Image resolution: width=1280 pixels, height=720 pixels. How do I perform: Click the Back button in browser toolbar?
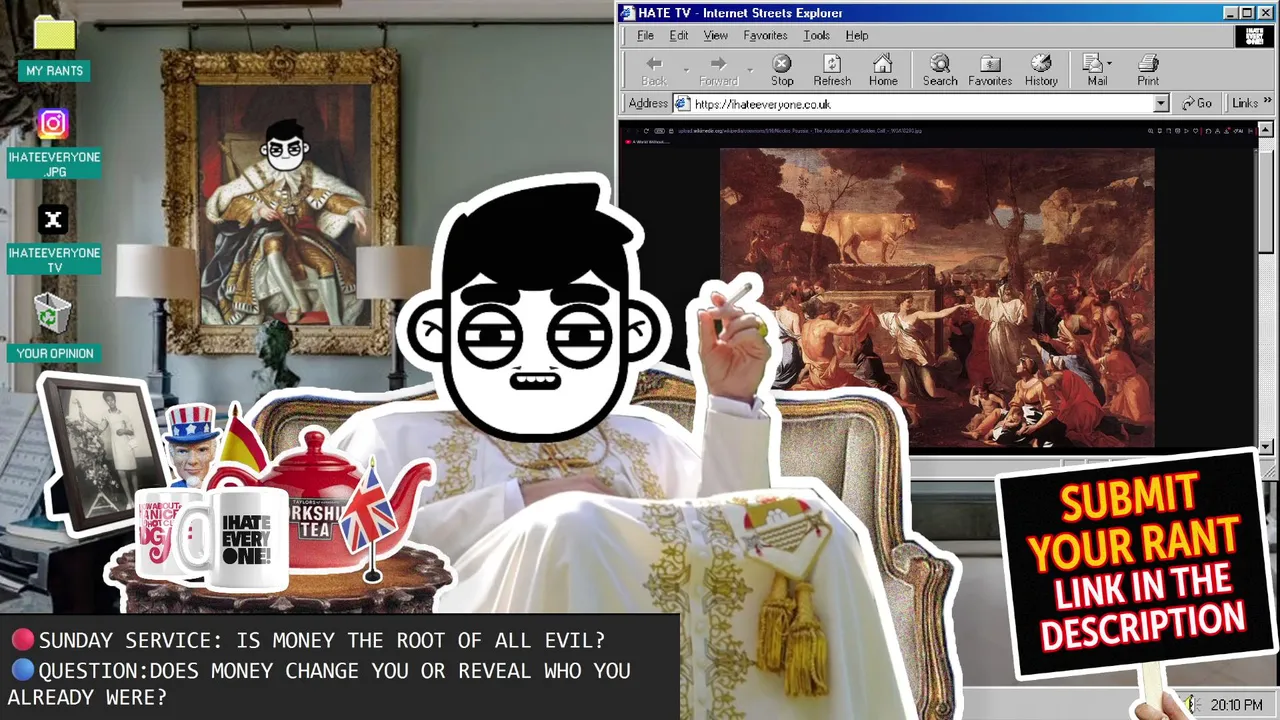coord(654,71)
